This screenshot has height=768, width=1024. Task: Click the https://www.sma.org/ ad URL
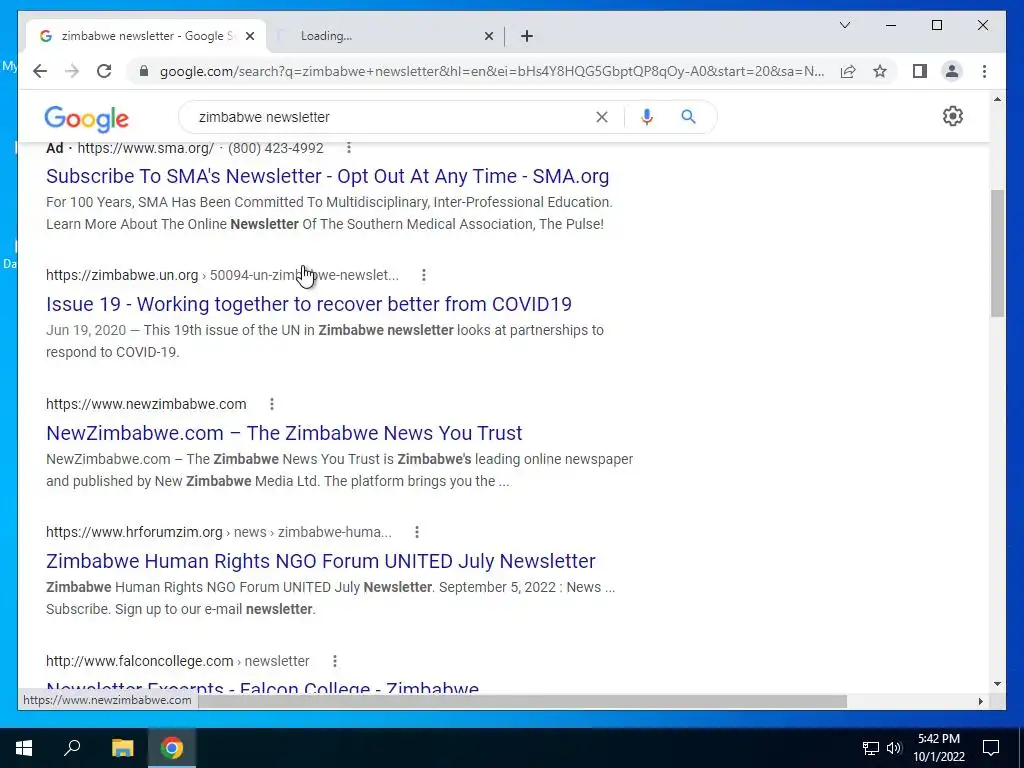click(146, 148)
